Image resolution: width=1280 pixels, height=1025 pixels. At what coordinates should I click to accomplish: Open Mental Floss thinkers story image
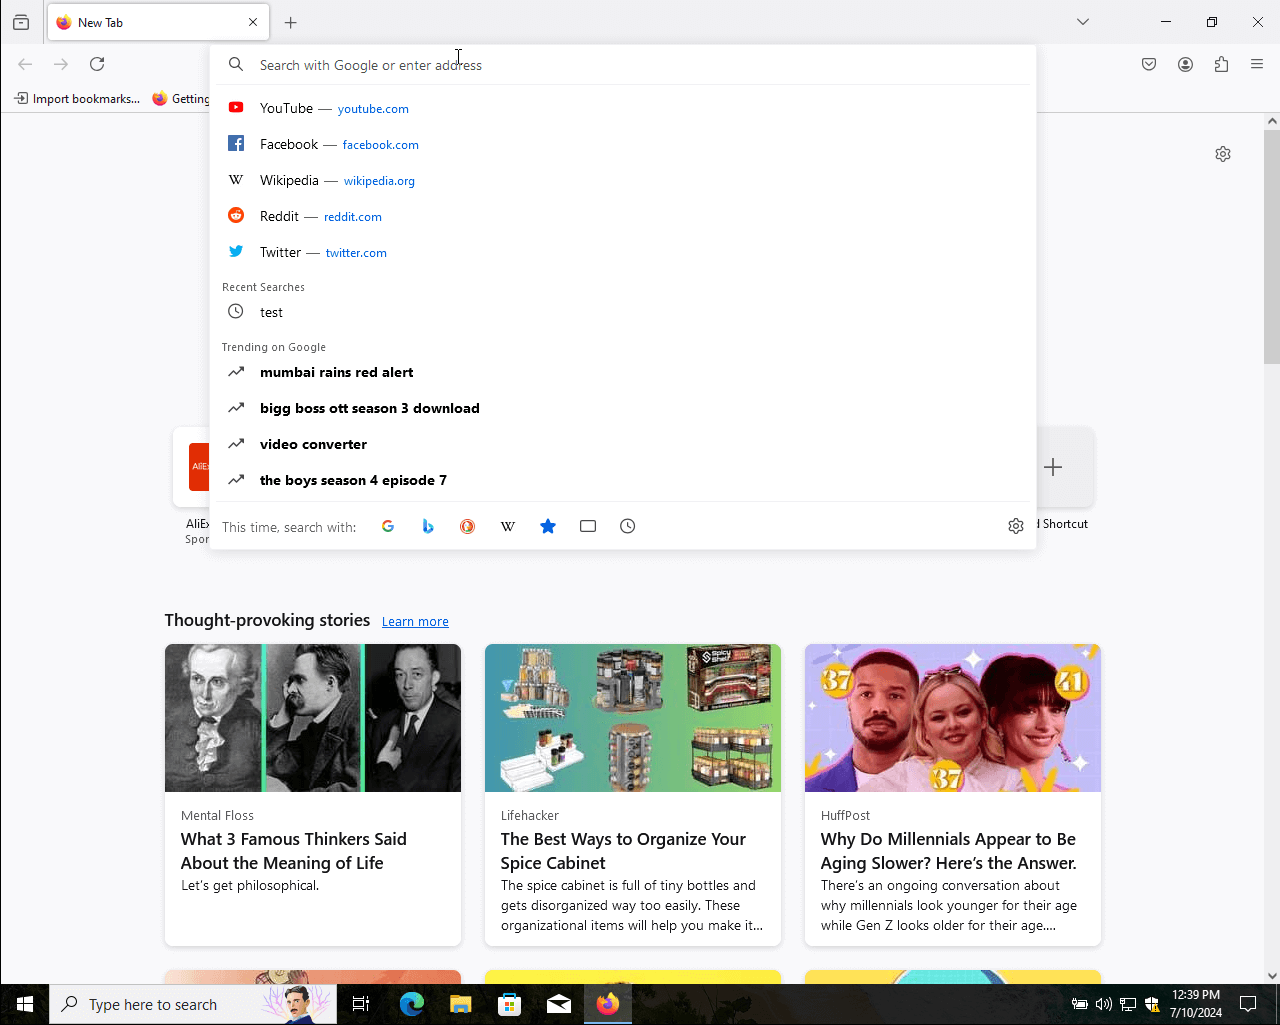tap(313, 718)
